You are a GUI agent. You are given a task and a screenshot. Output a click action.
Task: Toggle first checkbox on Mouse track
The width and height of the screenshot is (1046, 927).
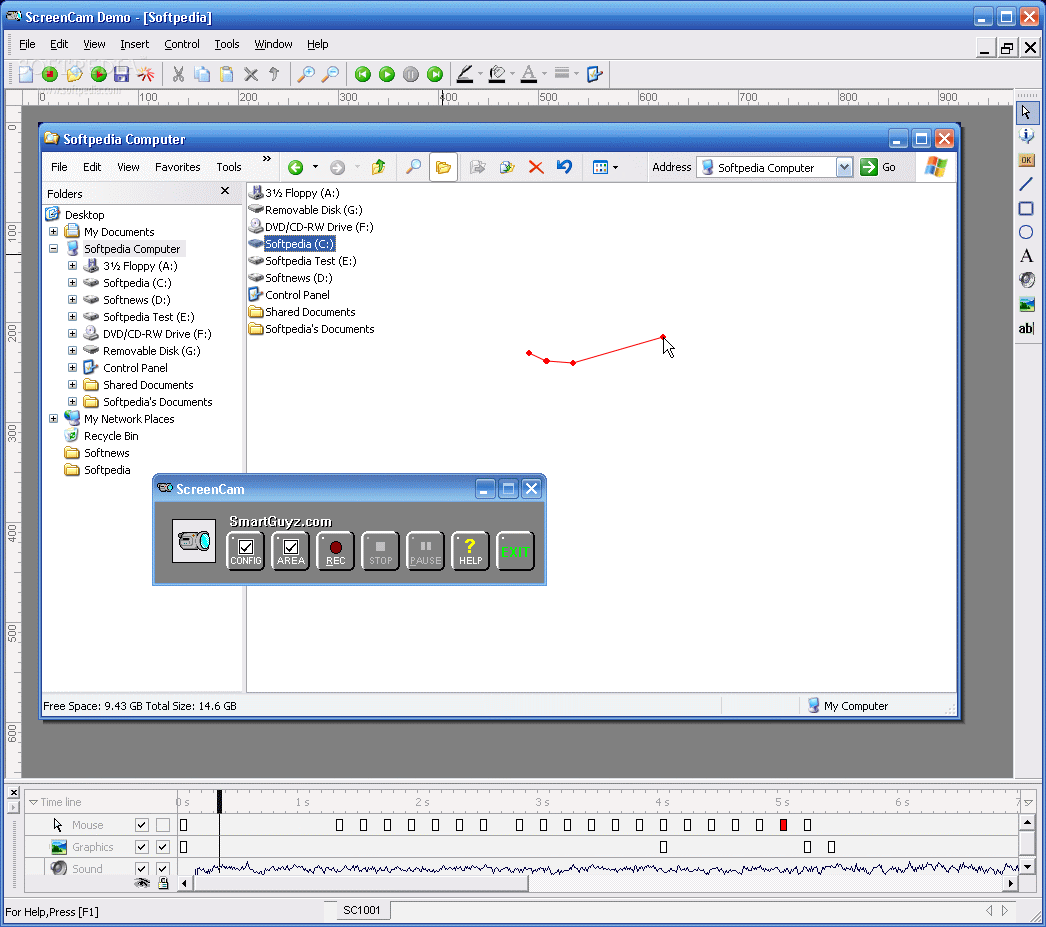141,825
